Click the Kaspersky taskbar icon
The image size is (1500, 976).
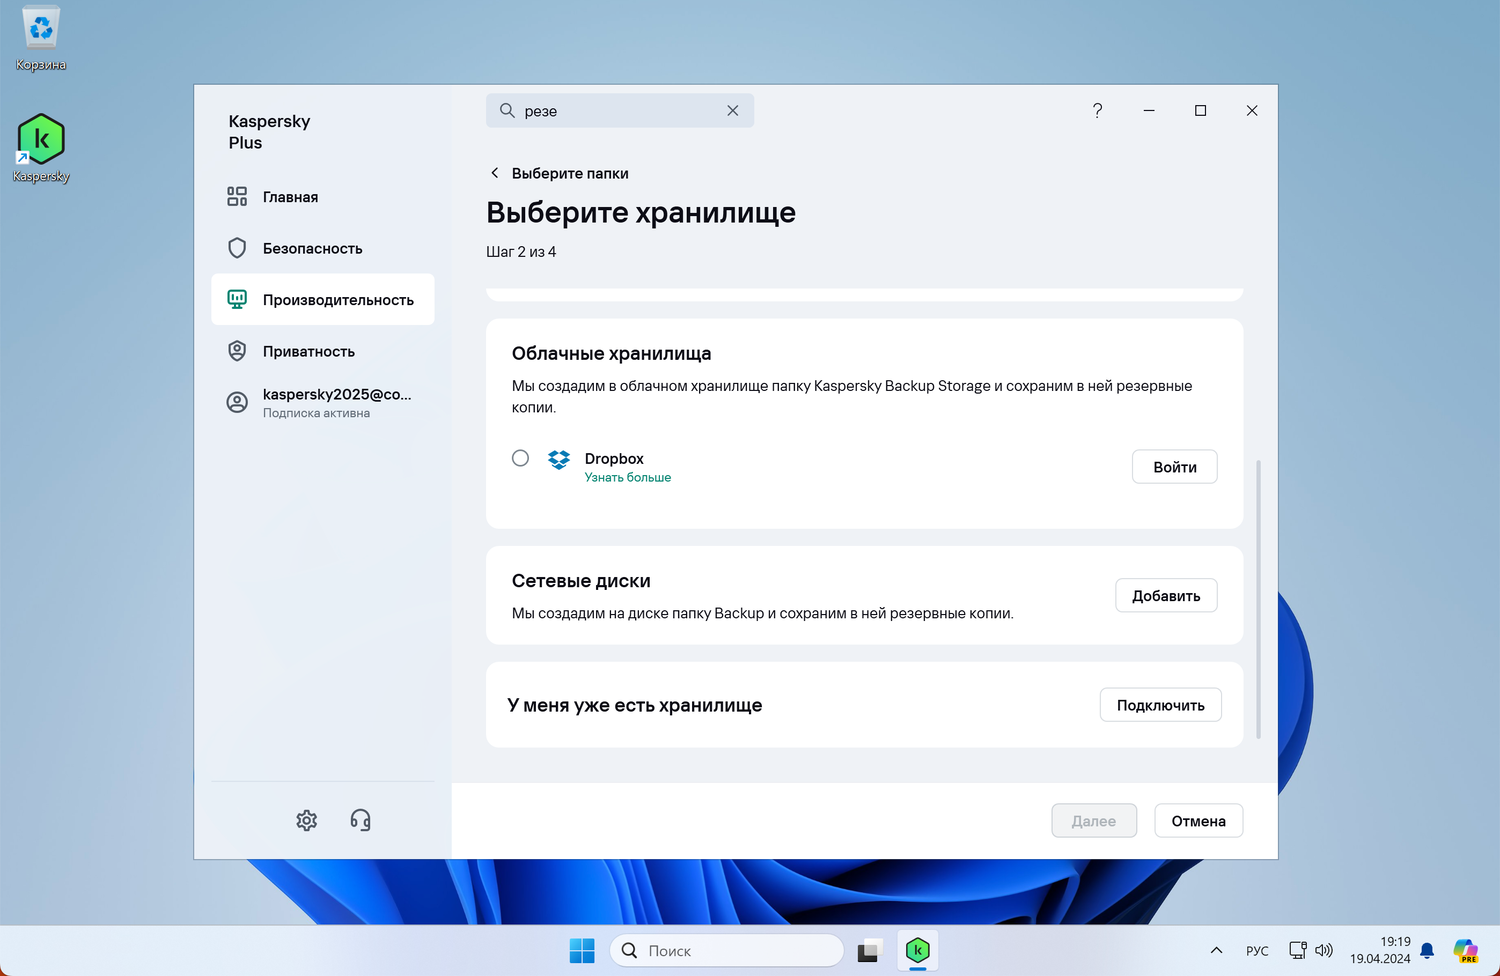[x=918, y=950]
